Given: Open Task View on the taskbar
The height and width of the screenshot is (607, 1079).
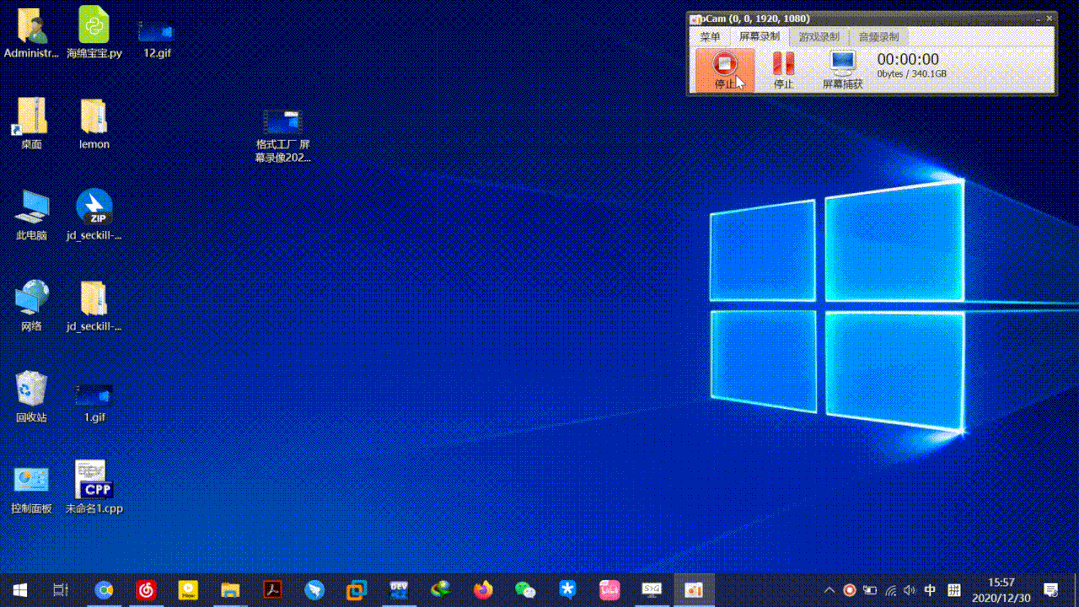Looking at the screenshot, I should pyautogui.click(x=61, y=590).
